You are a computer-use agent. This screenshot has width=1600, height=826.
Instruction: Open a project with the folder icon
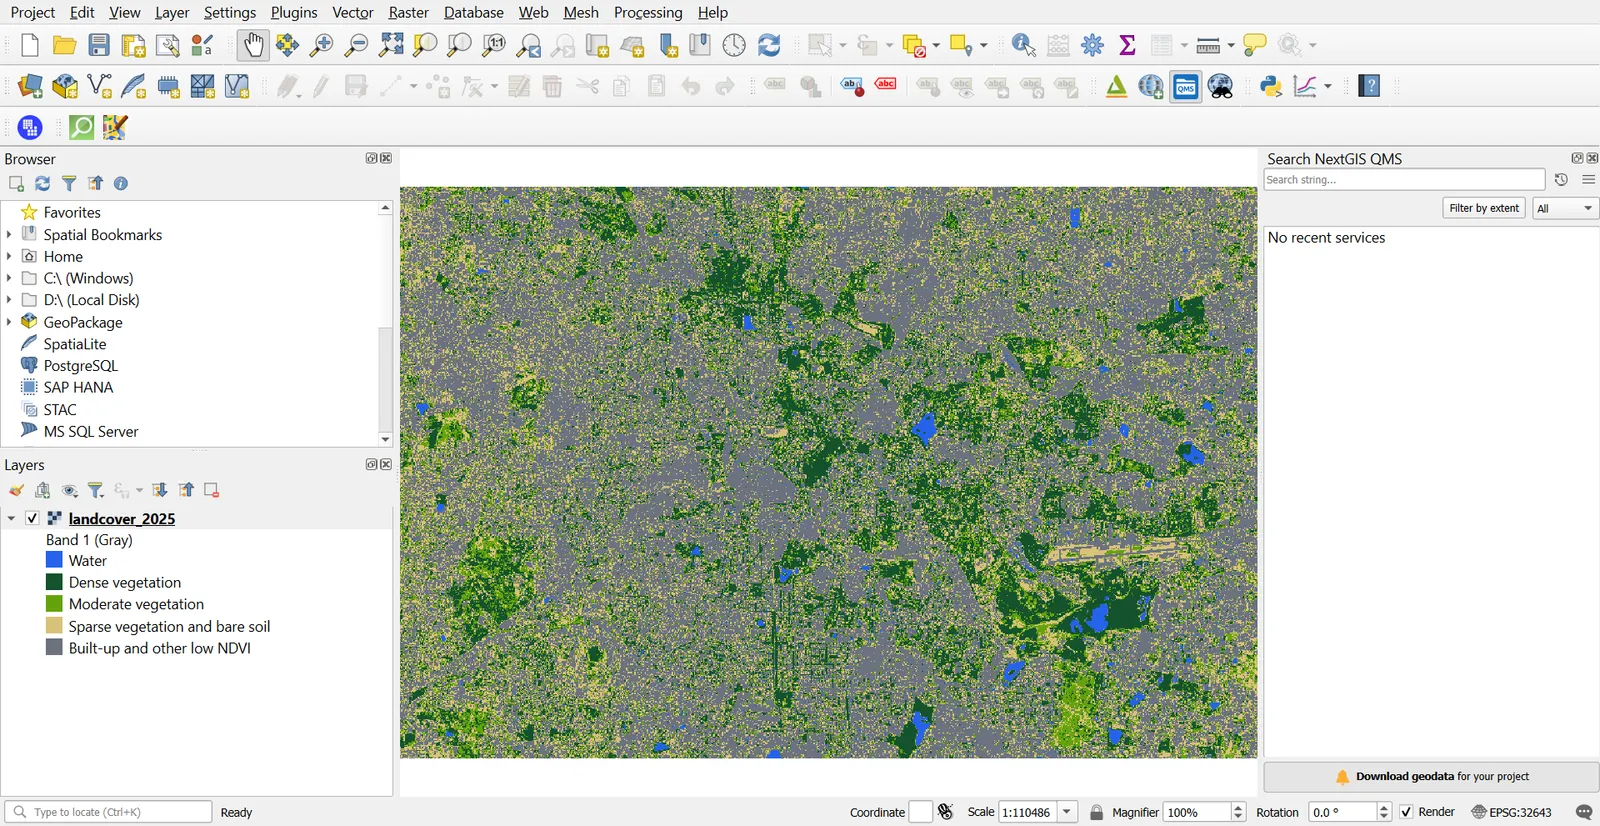65,45
